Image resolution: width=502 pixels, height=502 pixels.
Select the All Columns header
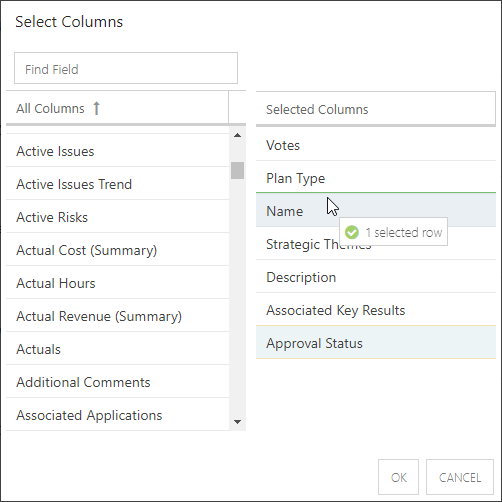tap(117, 108)
